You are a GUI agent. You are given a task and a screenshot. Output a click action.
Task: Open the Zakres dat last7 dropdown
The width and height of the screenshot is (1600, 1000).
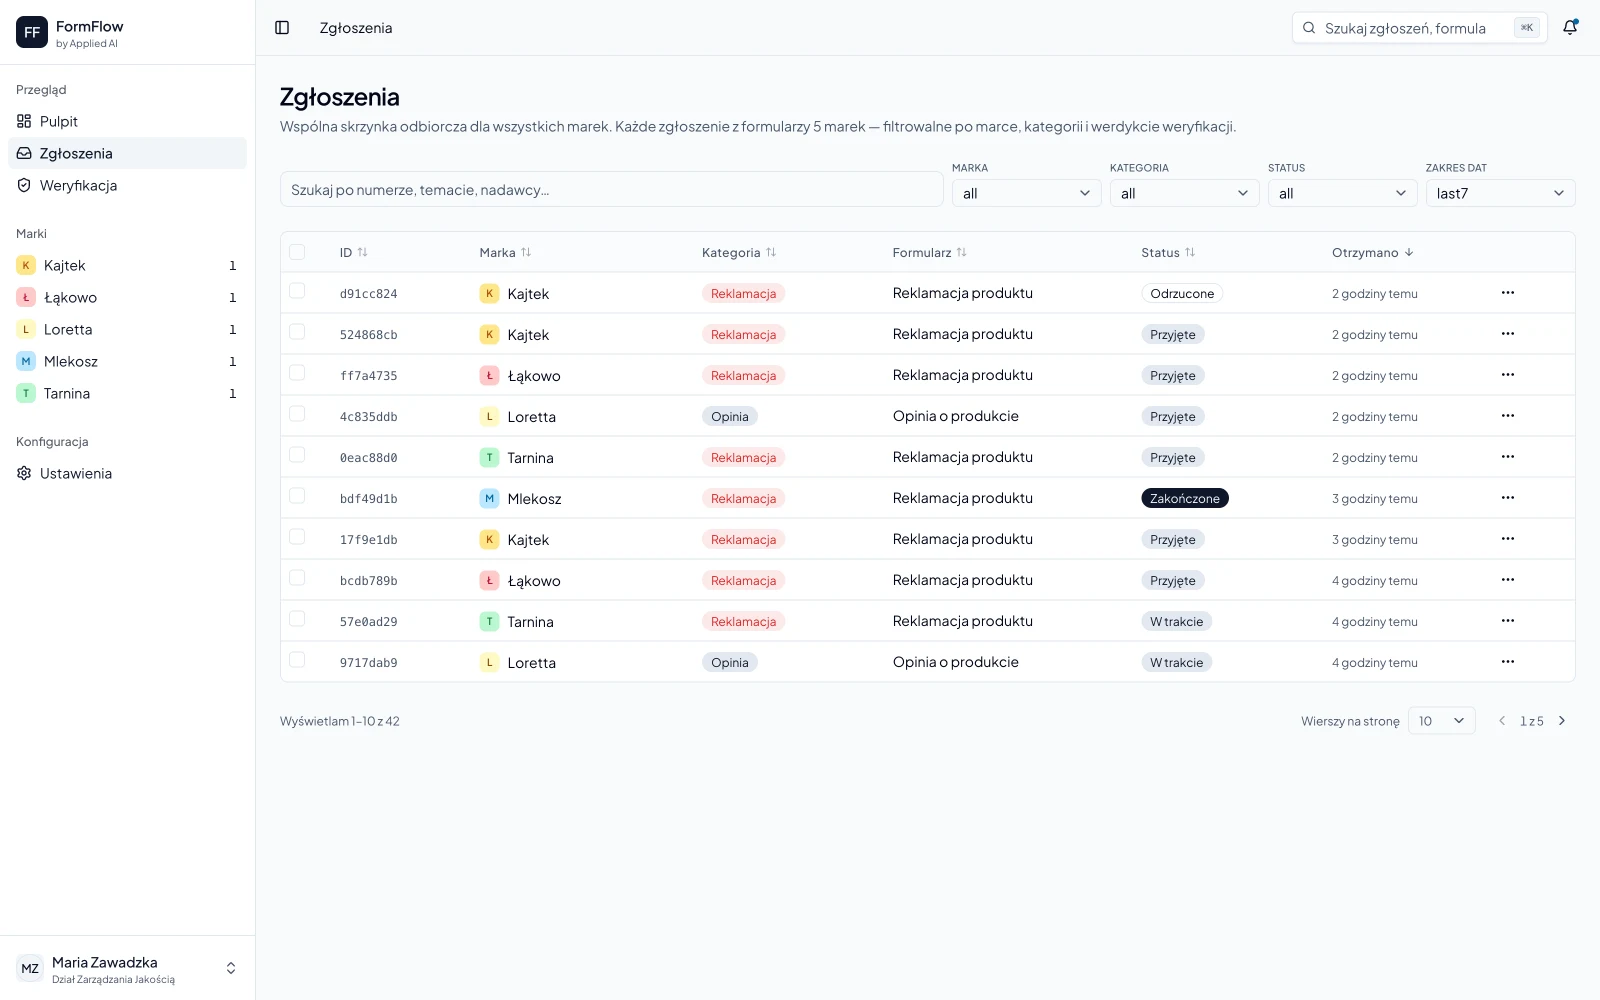click(1500, 193)
